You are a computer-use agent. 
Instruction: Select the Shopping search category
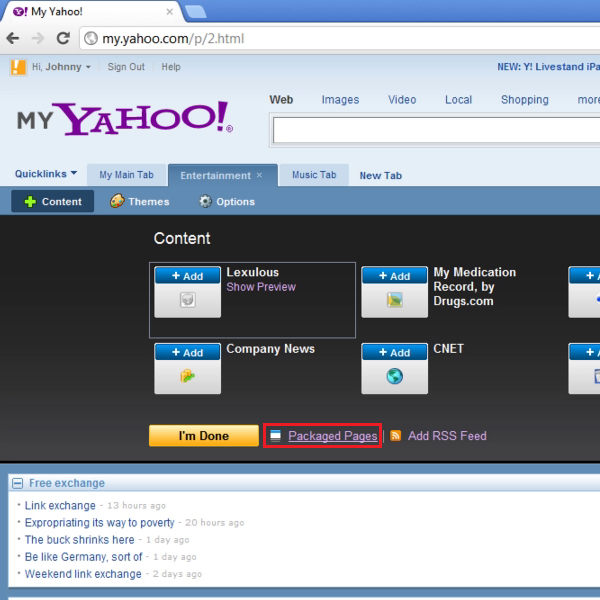(525, 99)
